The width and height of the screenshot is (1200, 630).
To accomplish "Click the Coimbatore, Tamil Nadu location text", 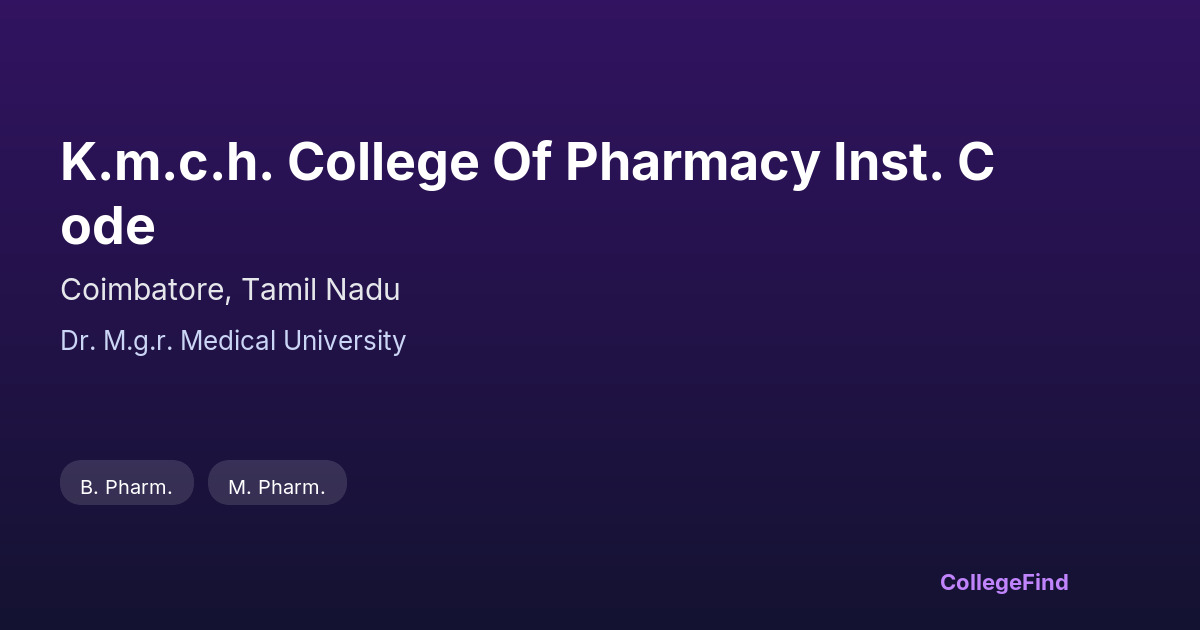I will coord(230,290).
